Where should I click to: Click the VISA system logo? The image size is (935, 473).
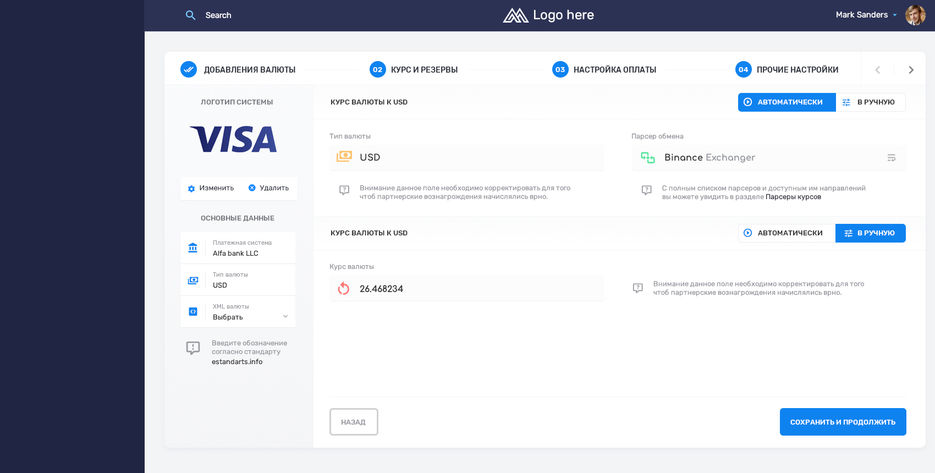point(233,139)
